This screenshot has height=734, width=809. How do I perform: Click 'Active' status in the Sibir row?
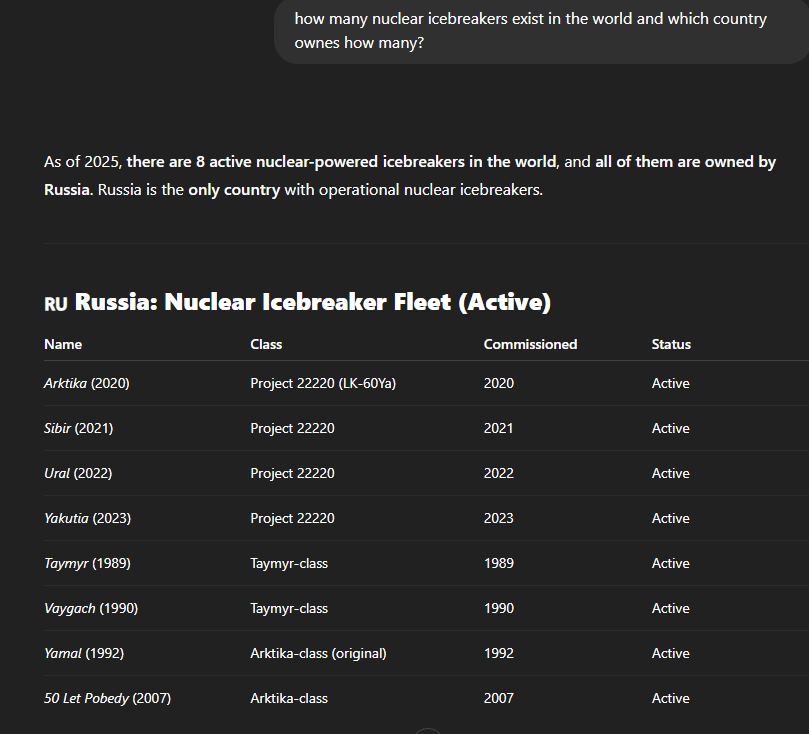(671, 428)
